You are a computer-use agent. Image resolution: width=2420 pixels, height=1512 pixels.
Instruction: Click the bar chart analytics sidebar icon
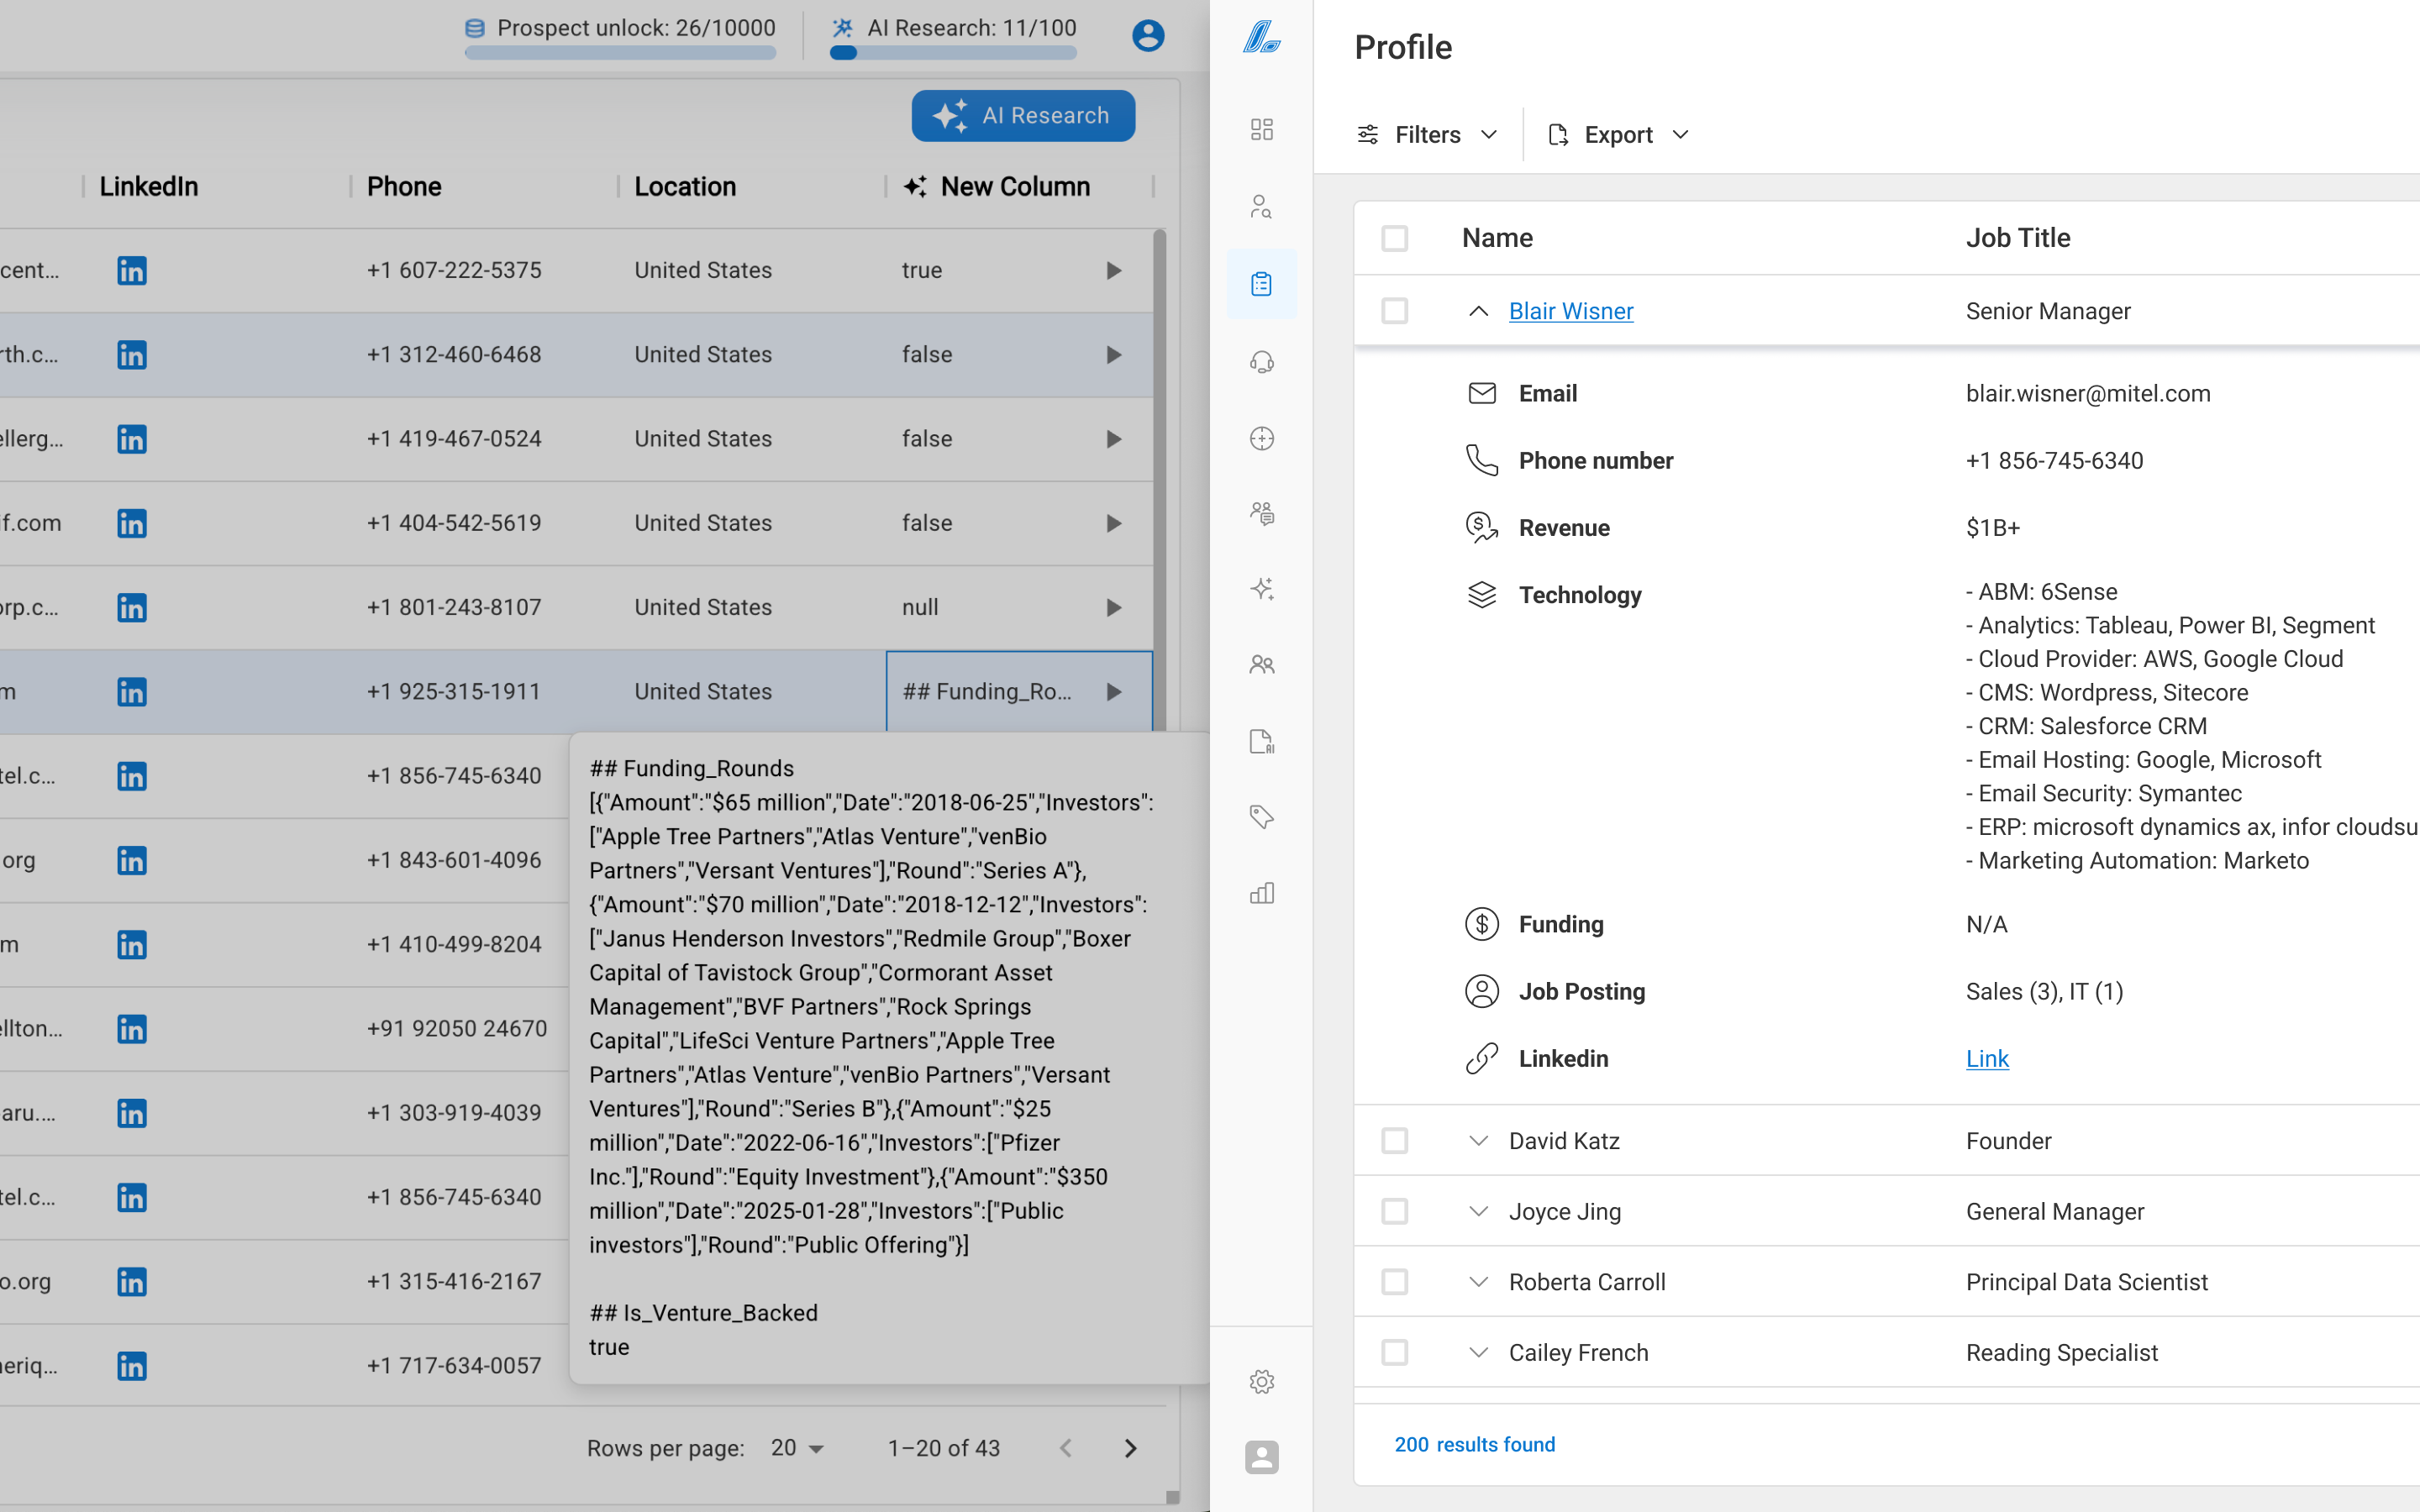(x=1261, y=893)
